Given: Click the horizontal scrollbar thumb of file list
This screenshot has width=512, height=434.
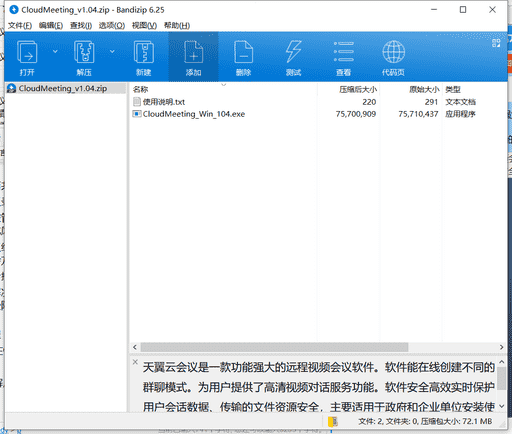Looking at the screenshot, I should pyautogui.click(x=274, y=347).
